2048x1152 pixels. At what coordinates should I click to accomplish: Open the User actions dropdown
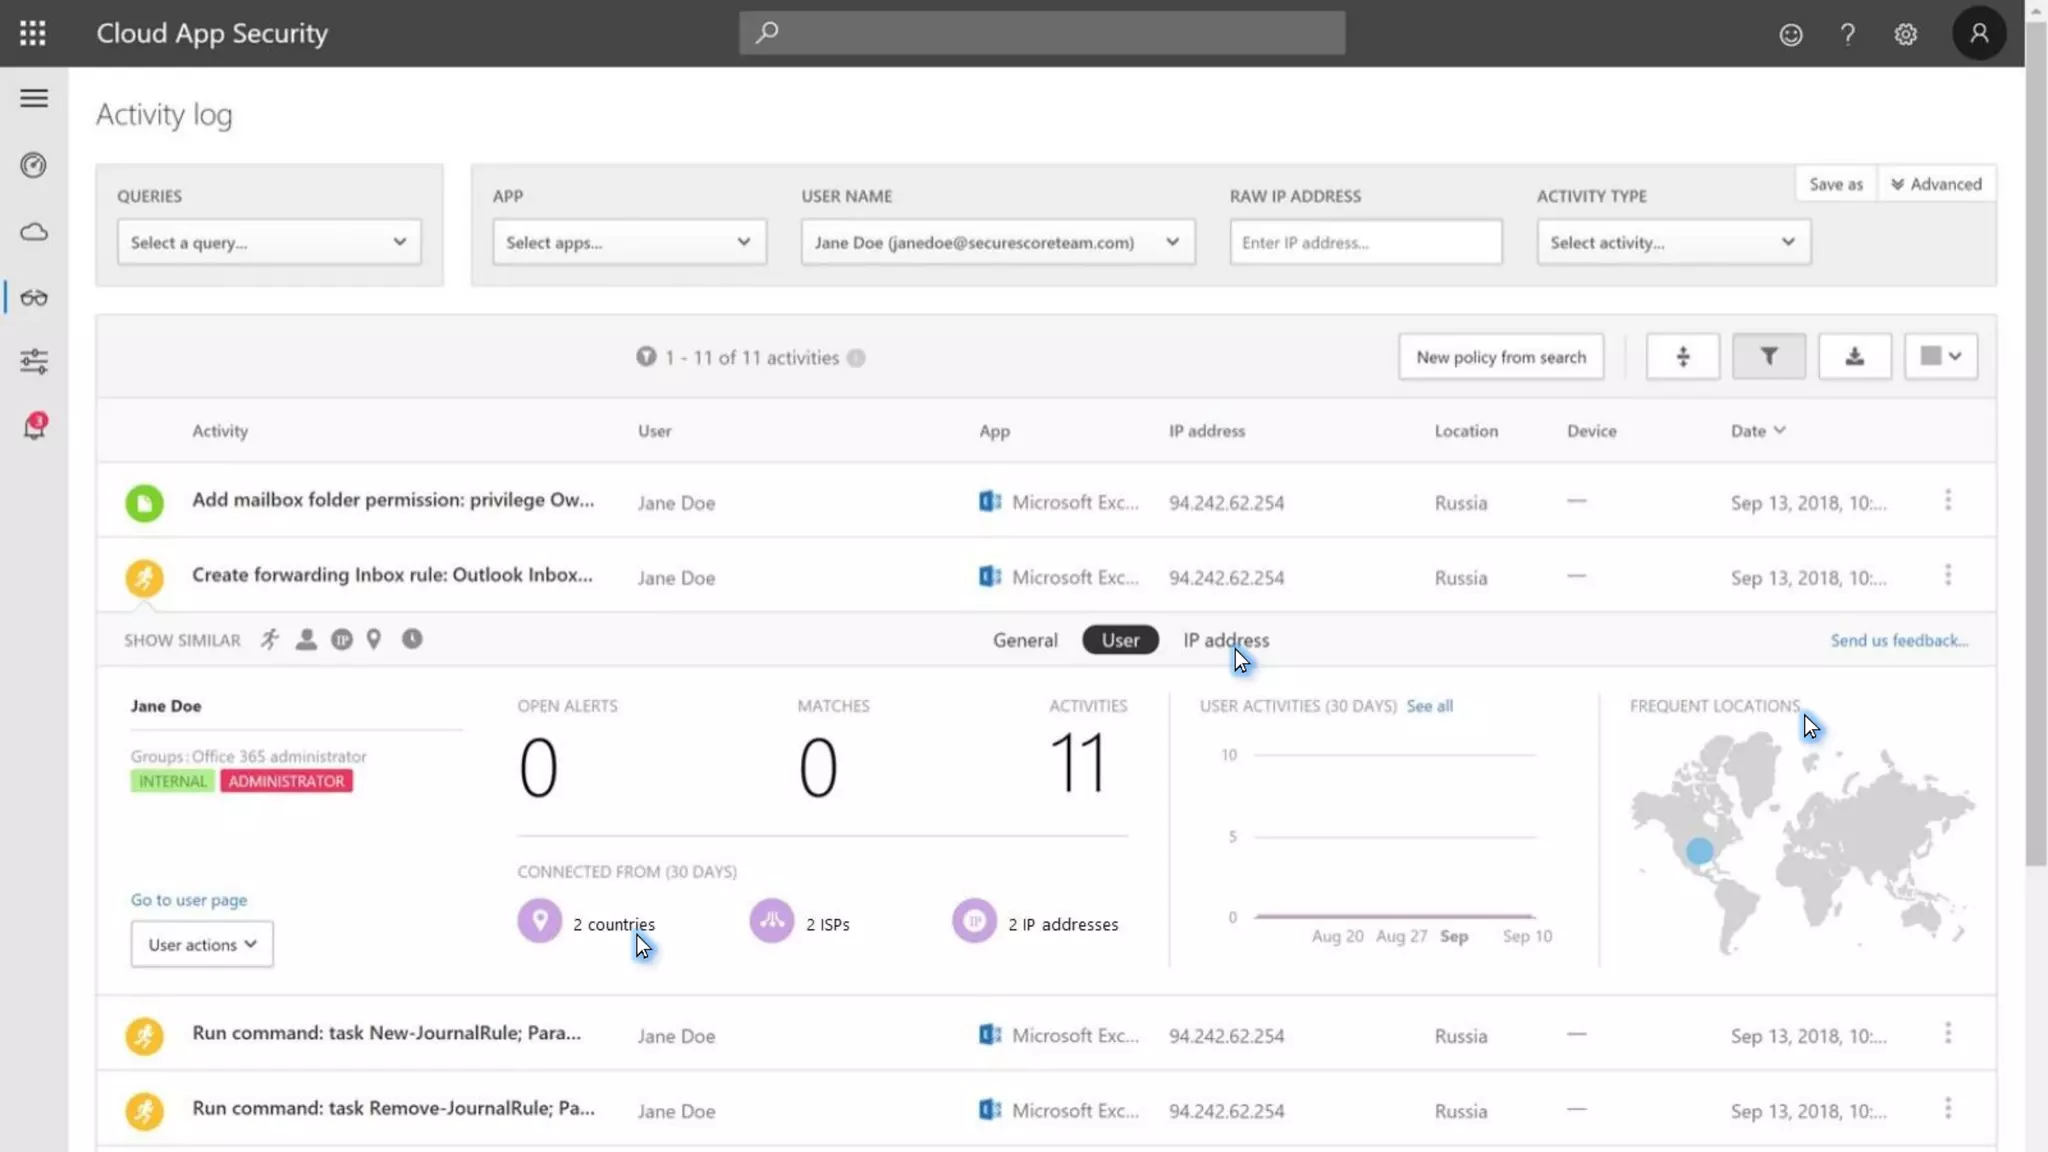202,944
